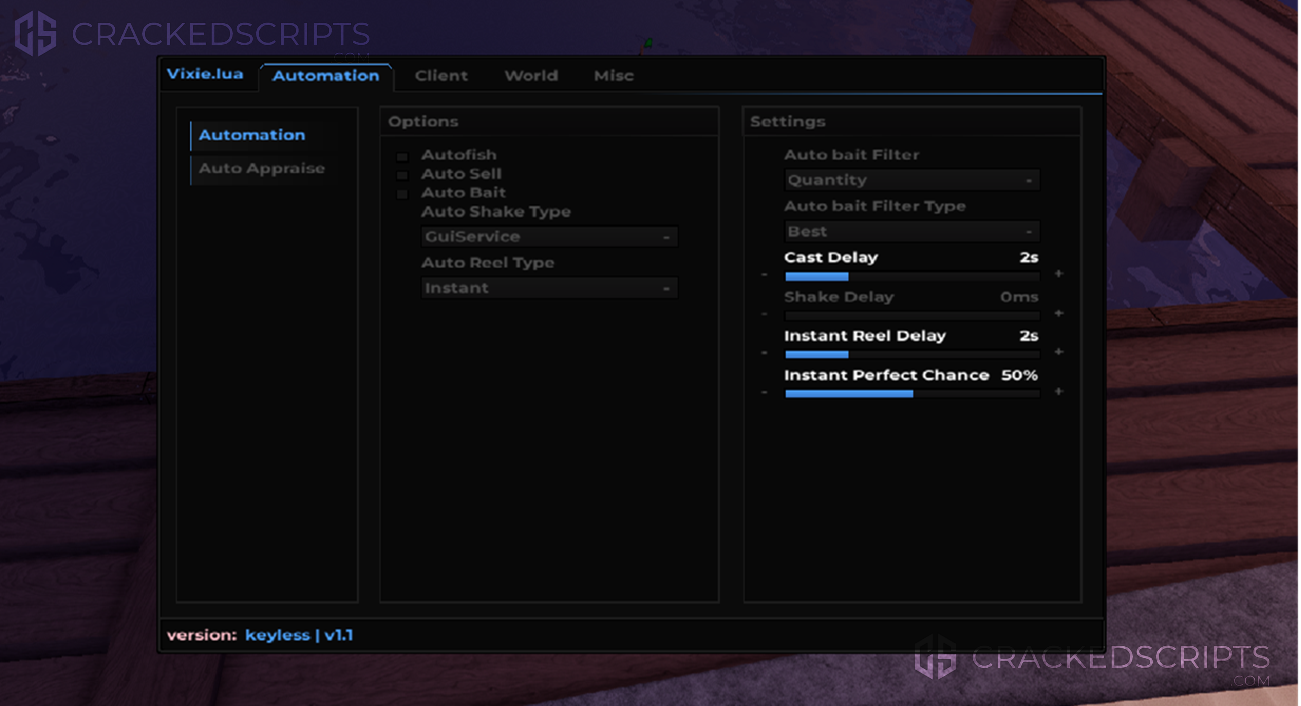Screen dimensions: 1301x706
Task: Click the Auto Shake Type label
Action: pos(496,212)
